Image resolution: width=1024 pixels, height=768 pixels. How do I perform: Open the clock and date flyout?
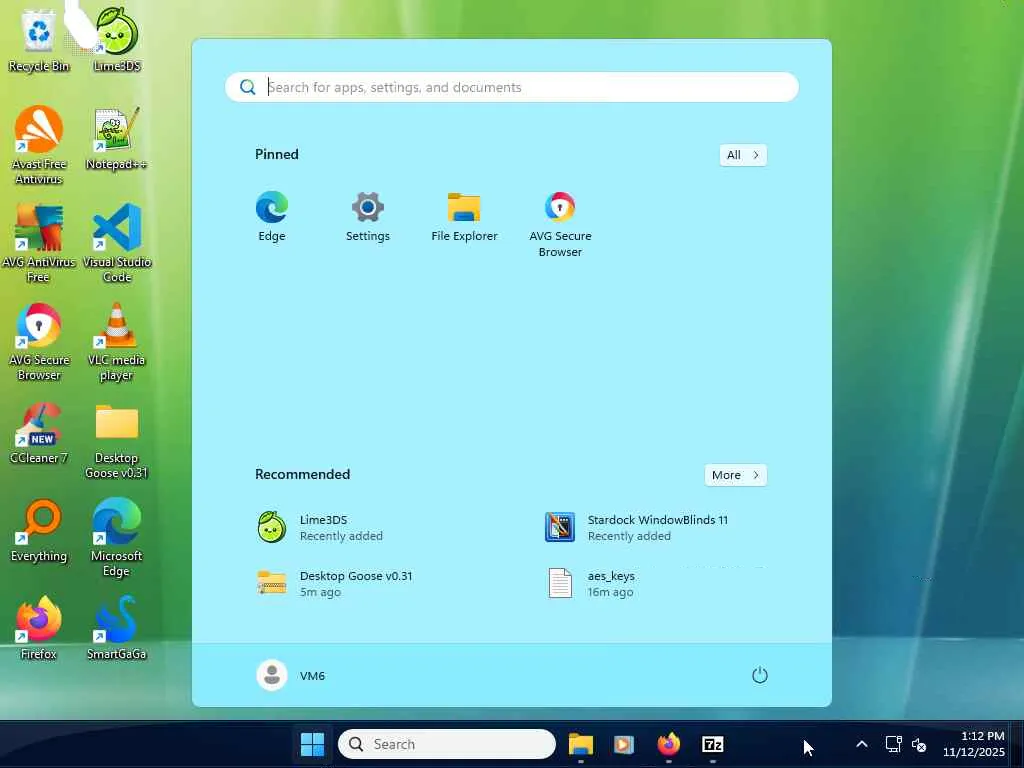tap(974, 744)
